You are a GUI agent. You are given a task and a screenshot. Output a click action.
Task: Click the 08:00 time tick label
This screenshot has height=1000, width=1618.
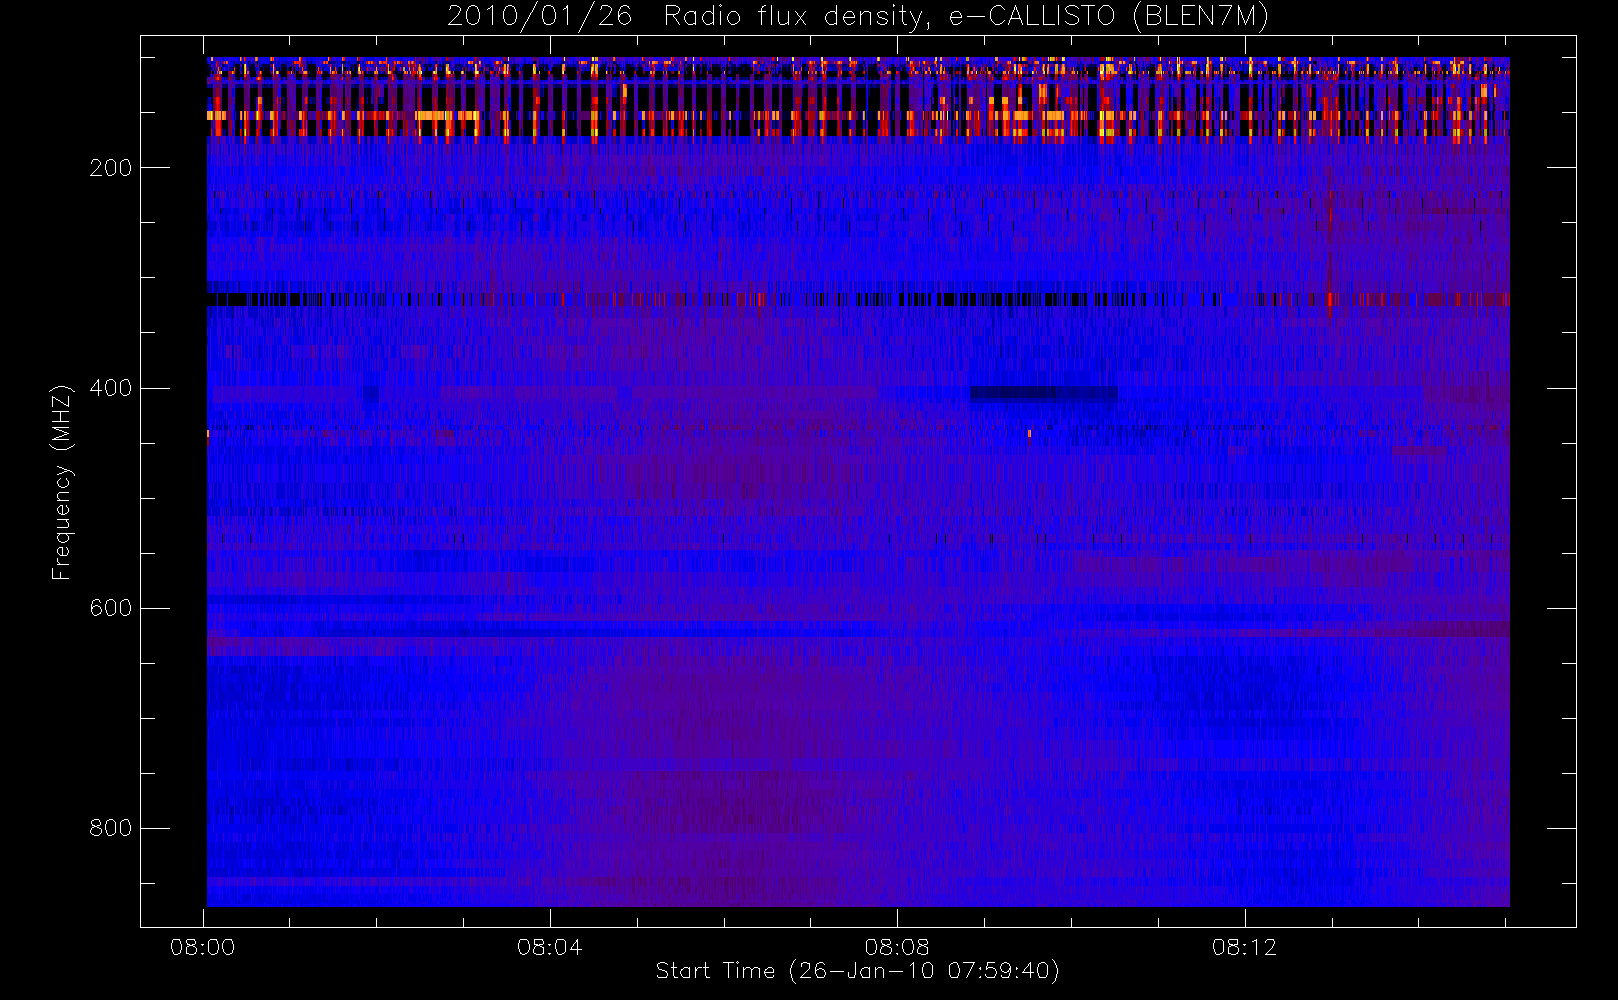click(203, 947)
